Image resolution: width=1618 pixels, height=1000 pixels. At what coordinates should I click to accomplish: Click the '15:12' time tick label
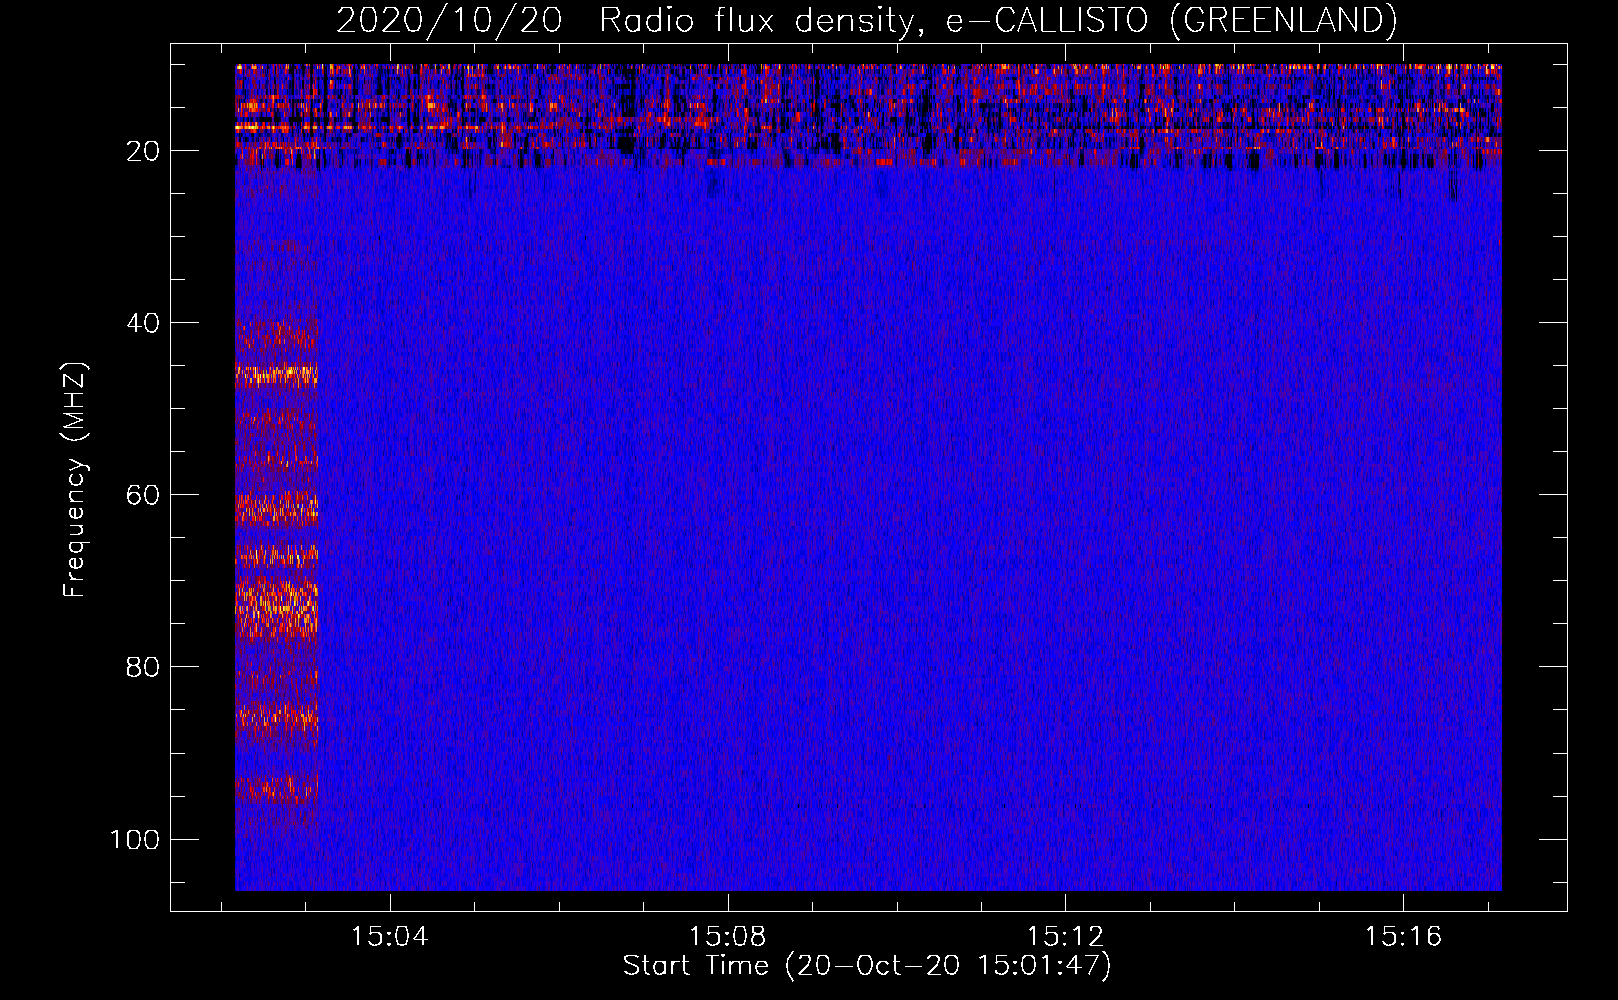tap(1066, 936)
